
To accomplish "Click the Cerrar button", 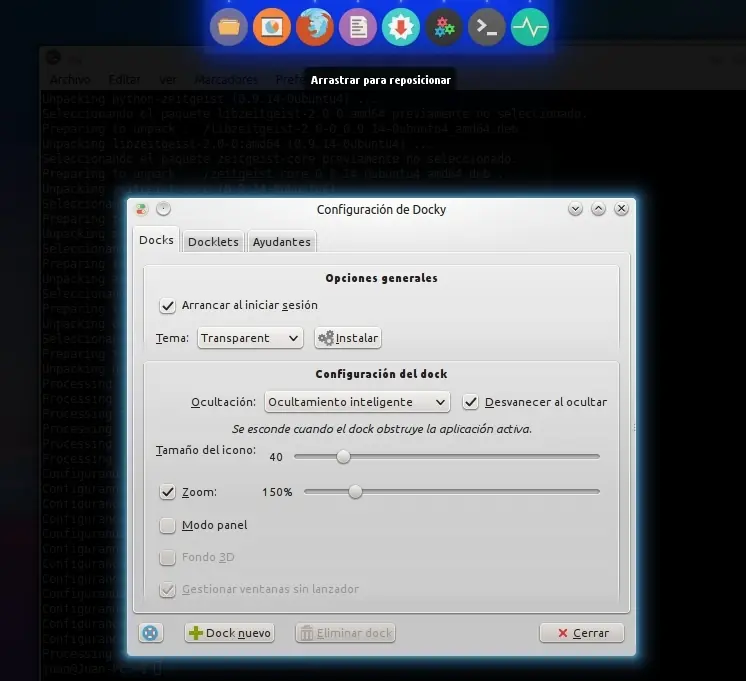I will pyautogui.click(x=581, y=633).
